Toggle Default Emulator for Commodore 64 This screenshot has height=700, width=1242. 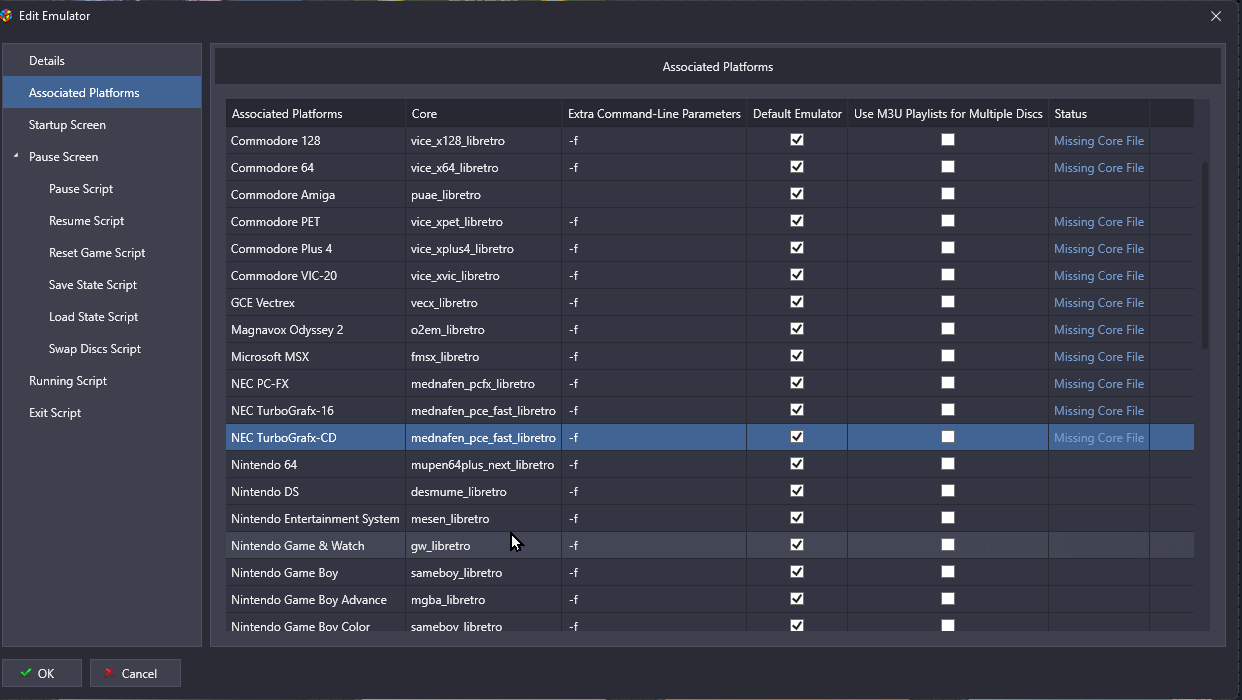[797, 167]
